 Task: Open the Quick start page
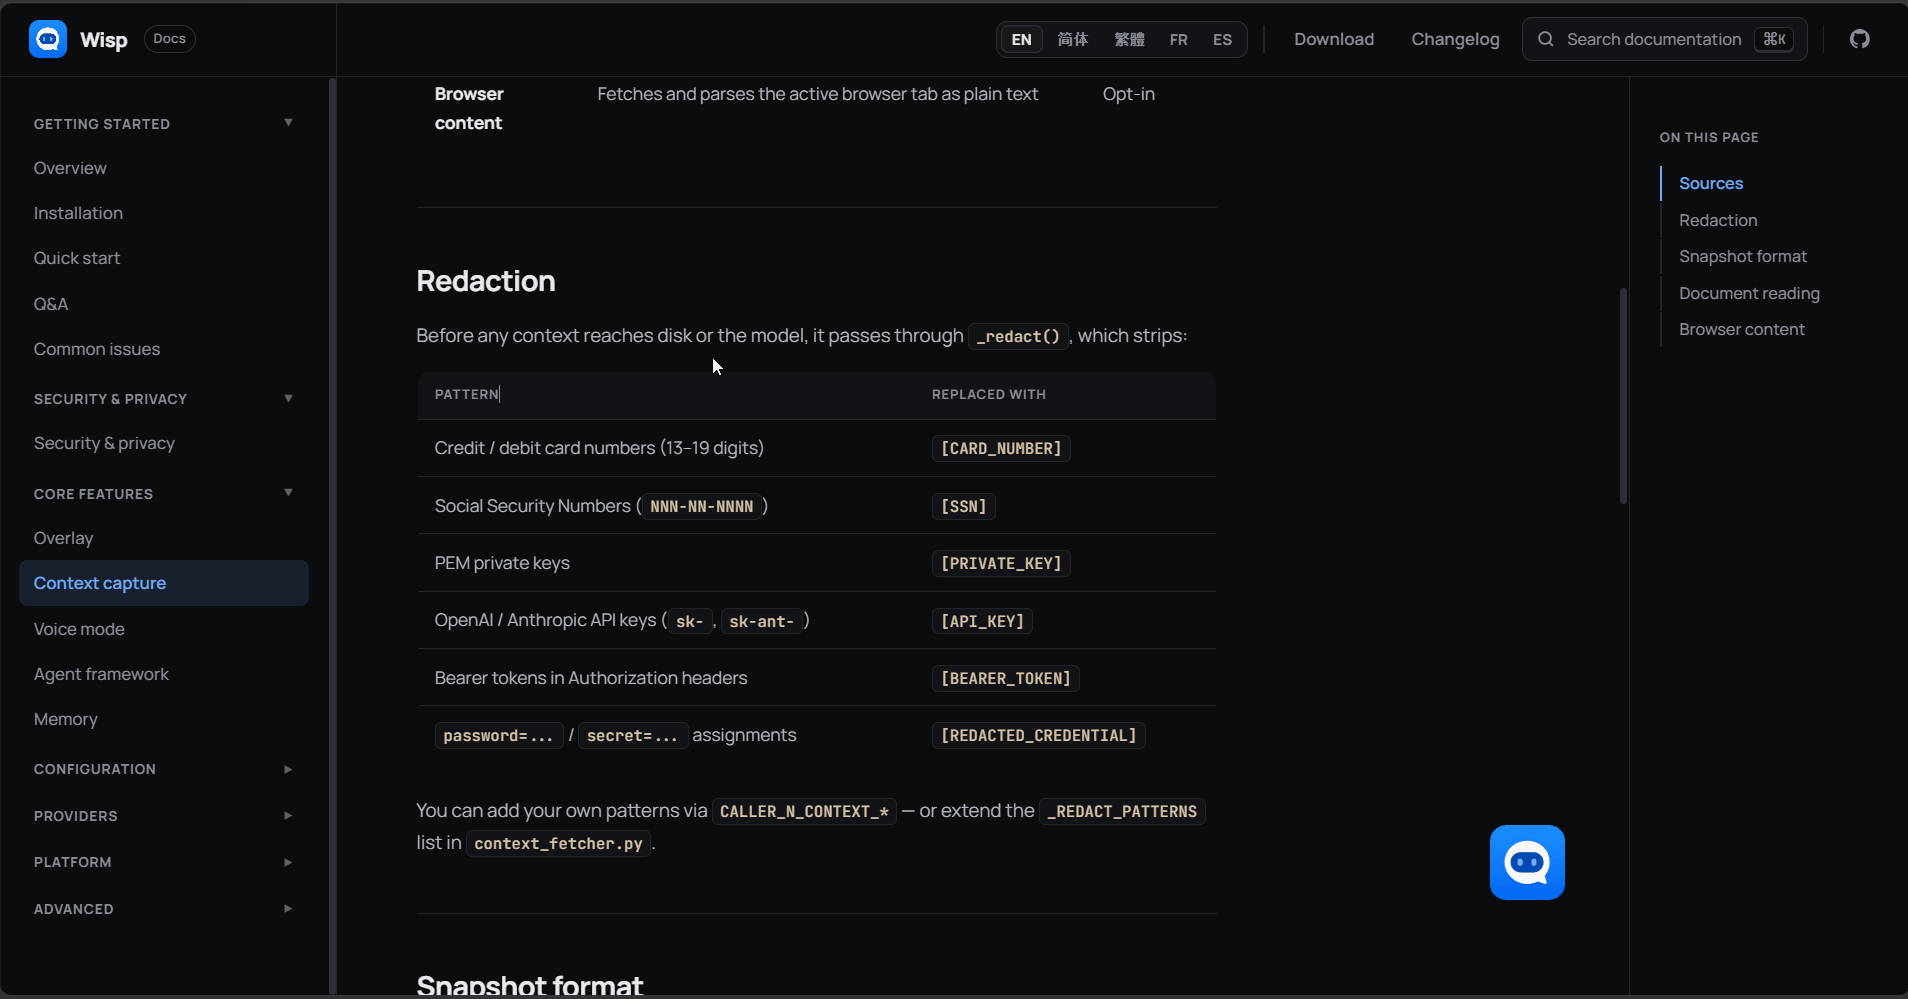click(x=77, y=258)
